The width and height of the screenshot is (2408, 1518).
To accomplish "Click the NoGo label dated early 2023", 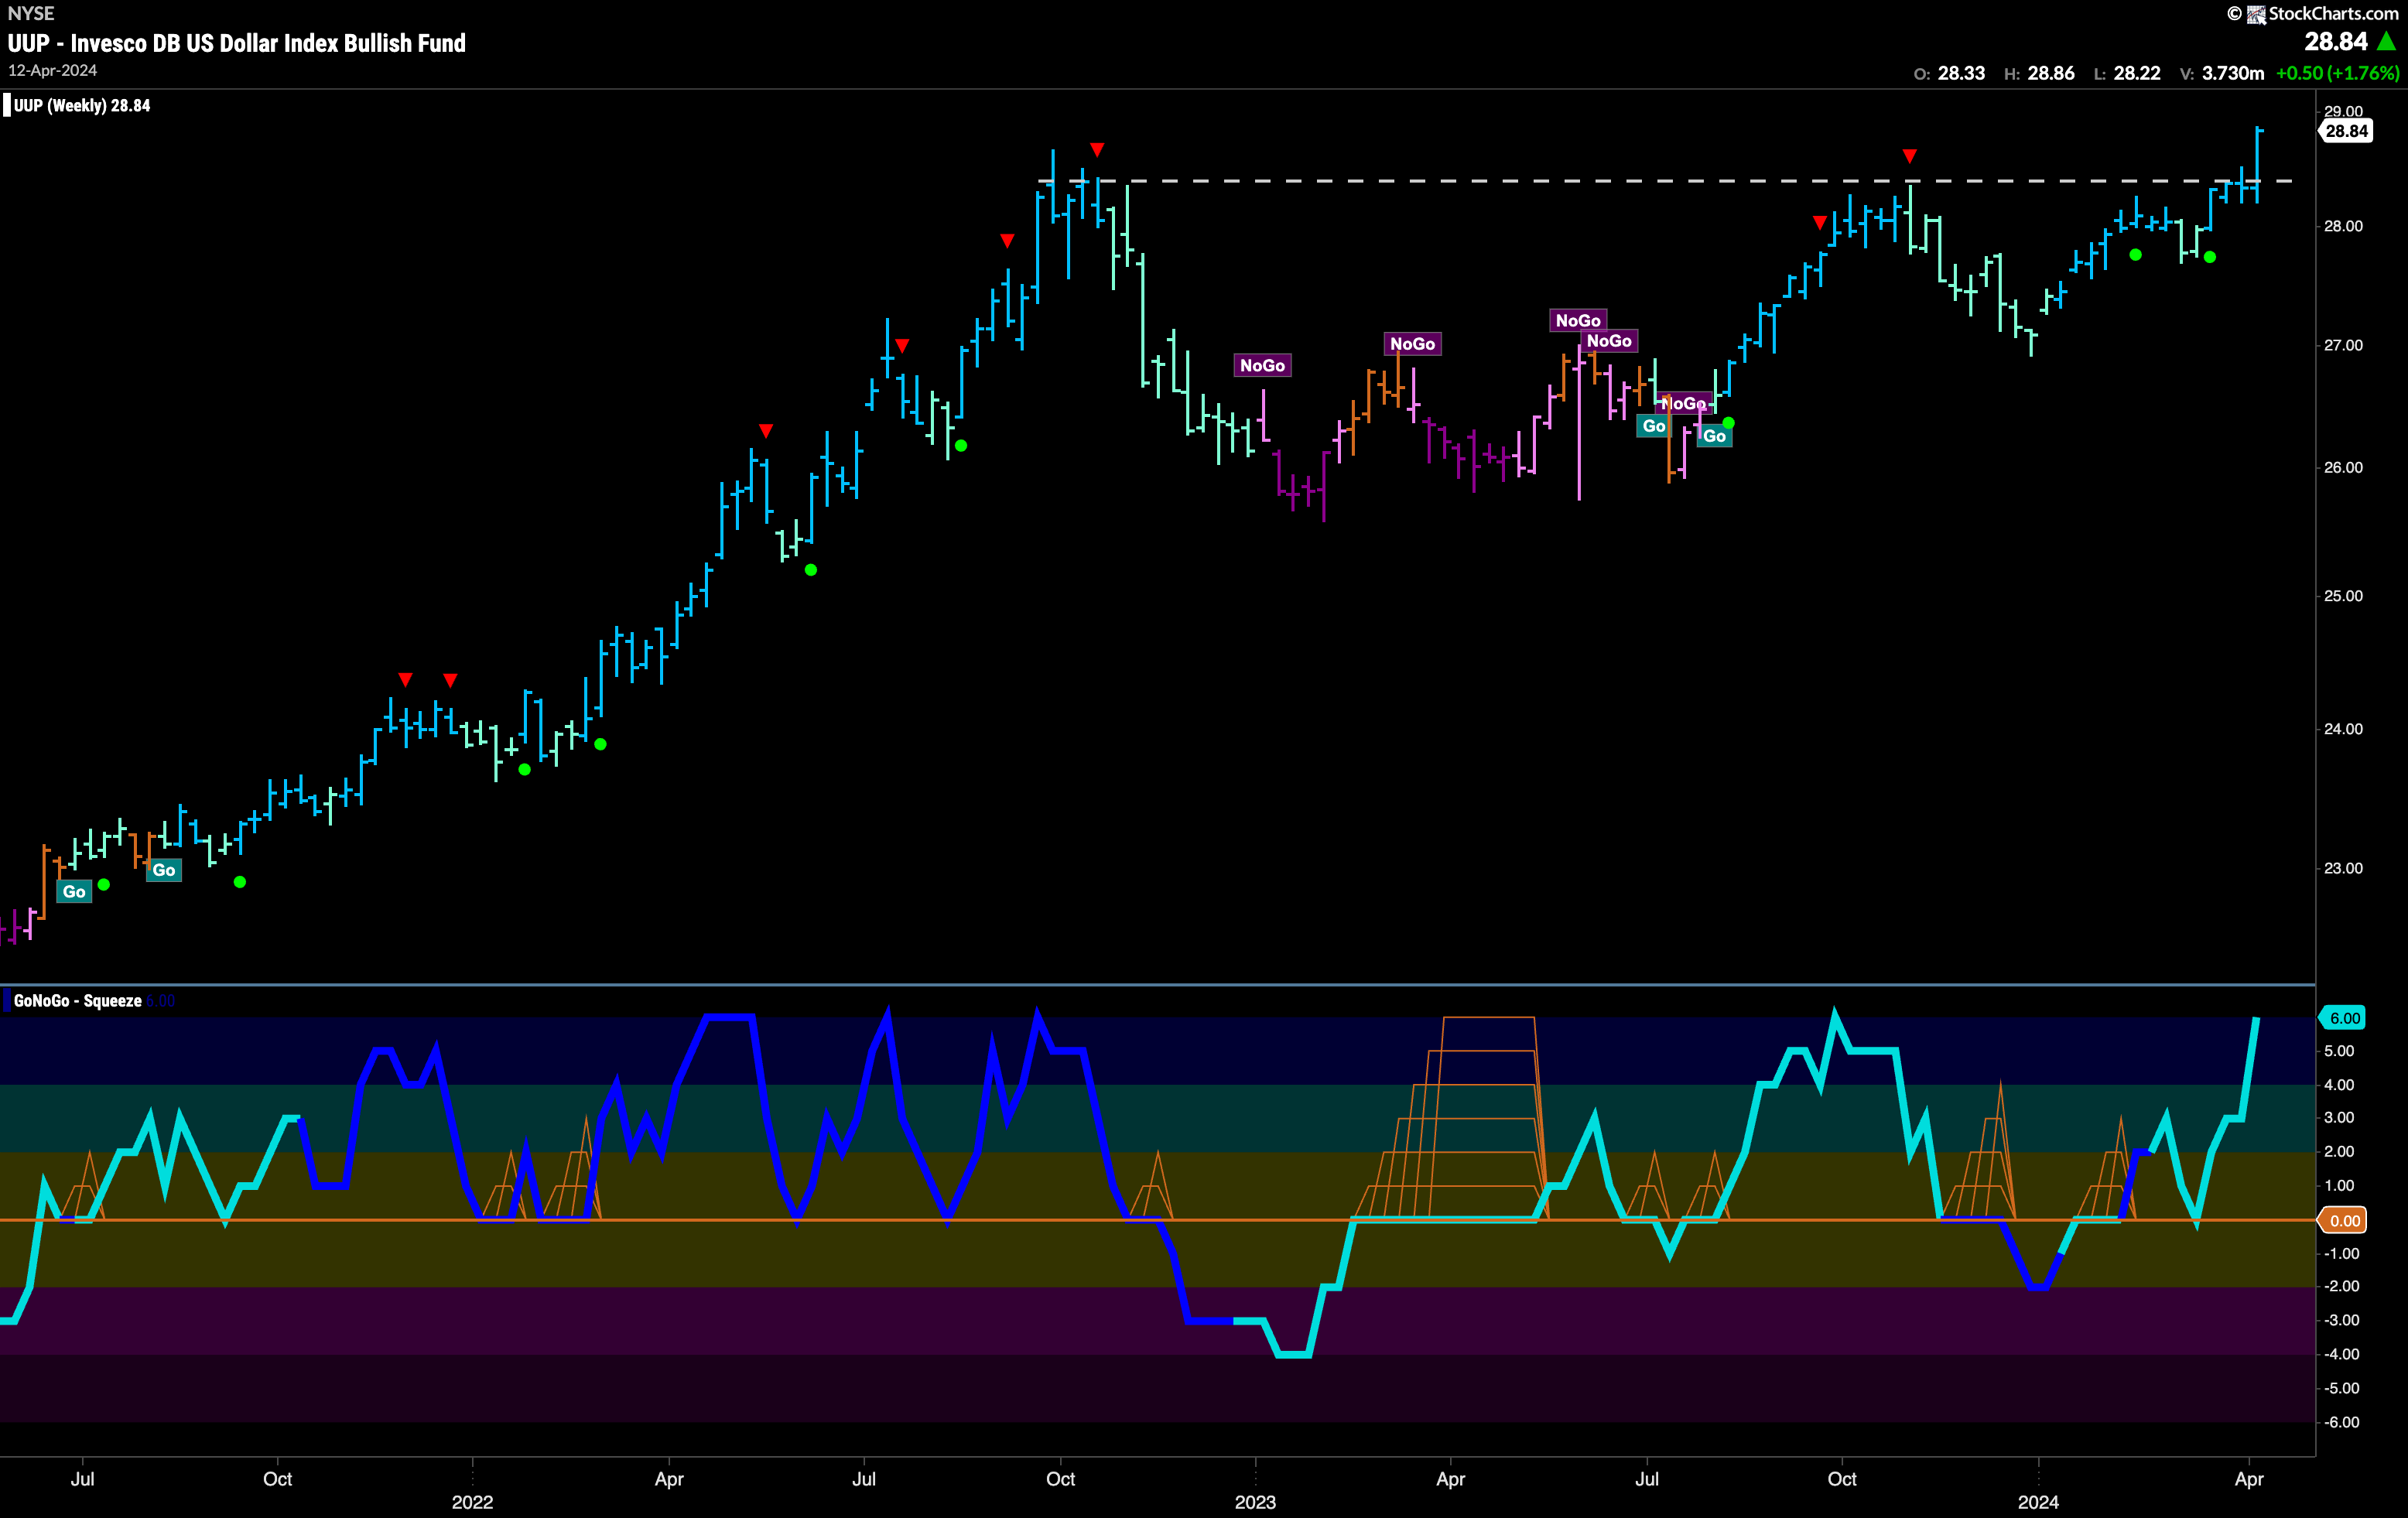I will pos(1262,366).
